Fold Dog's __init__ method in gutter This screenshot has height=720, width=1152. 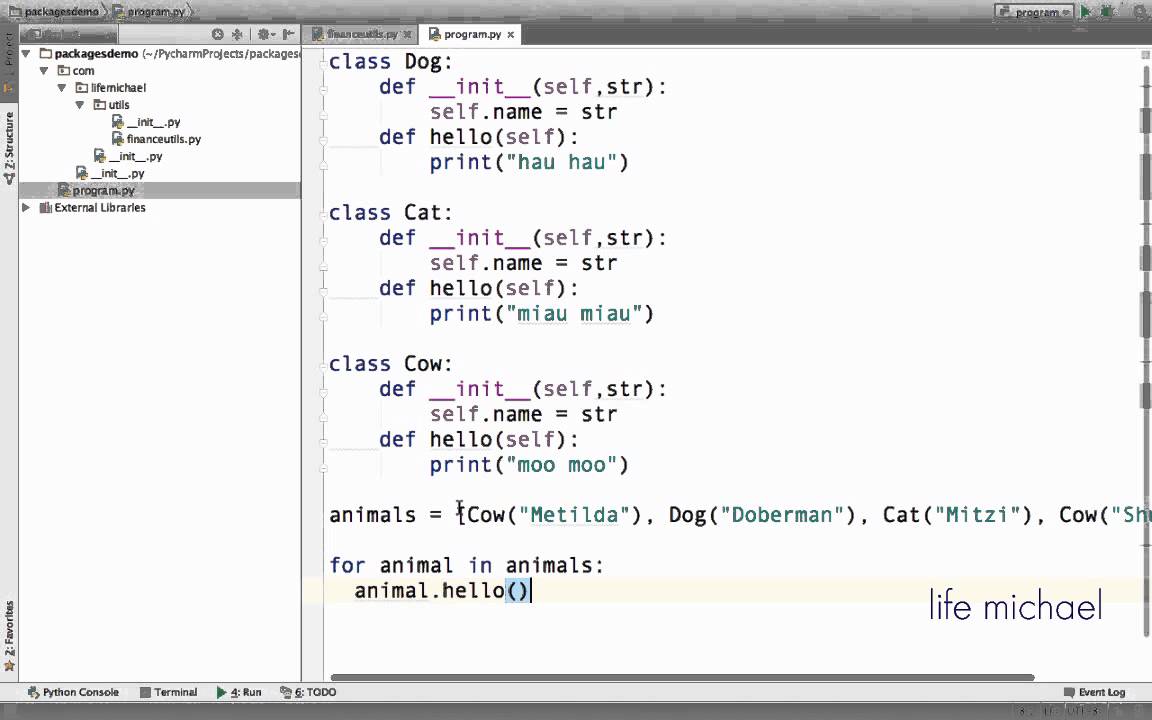pos(323,89)
